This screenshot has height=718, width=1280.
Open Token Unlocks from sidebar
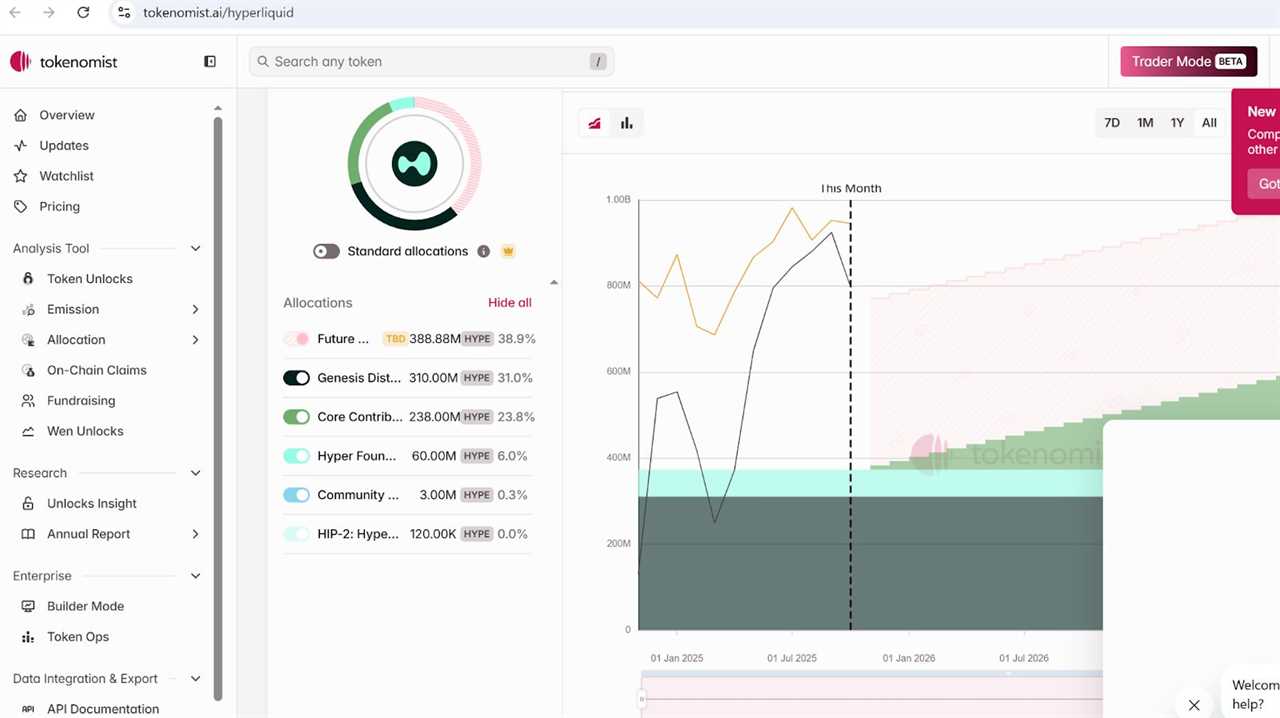(x=89, y=279)
